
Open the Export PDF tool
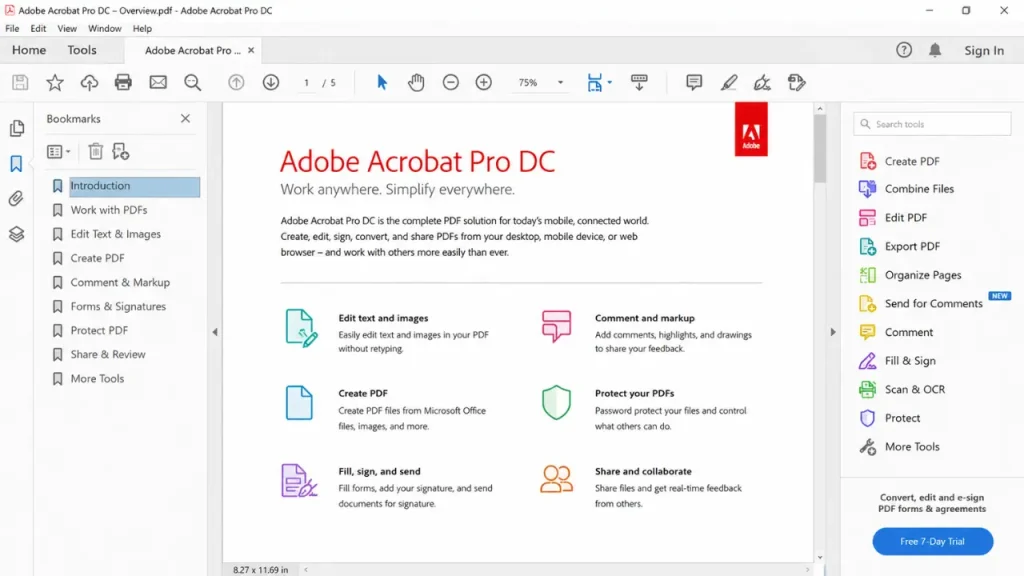(x=900, y=246)
